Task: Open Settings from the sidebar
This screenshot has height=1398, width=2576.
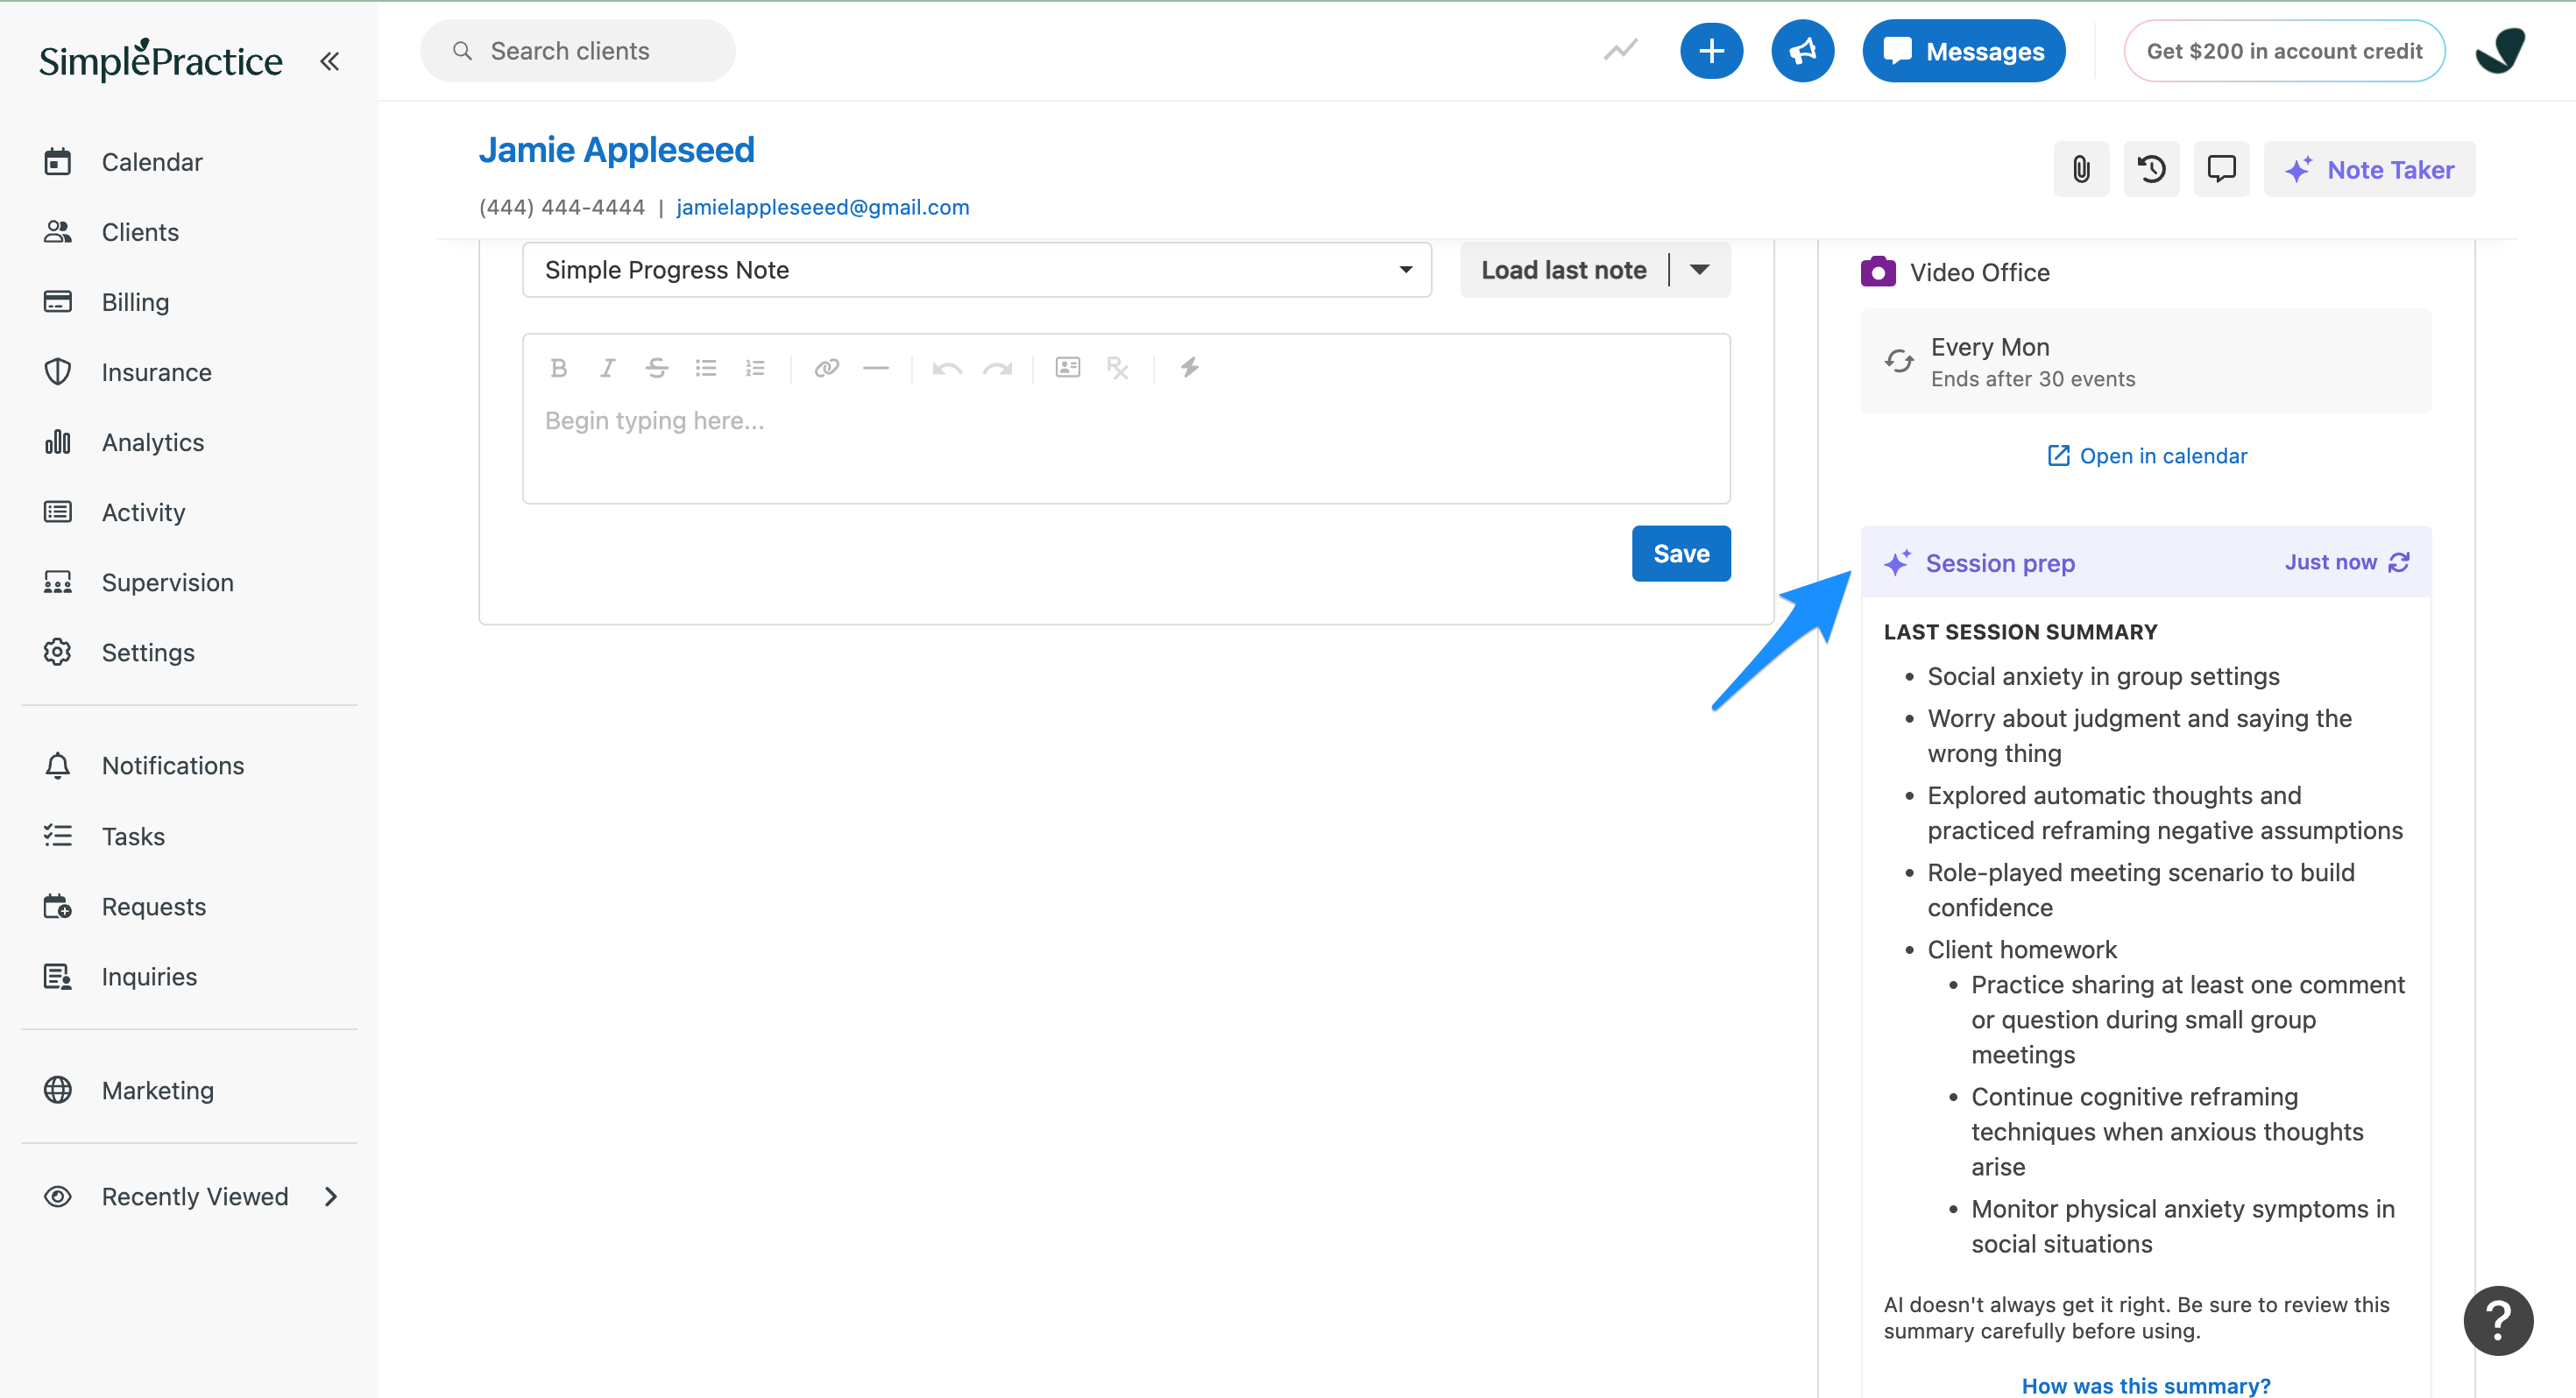Action: point(148,652)
